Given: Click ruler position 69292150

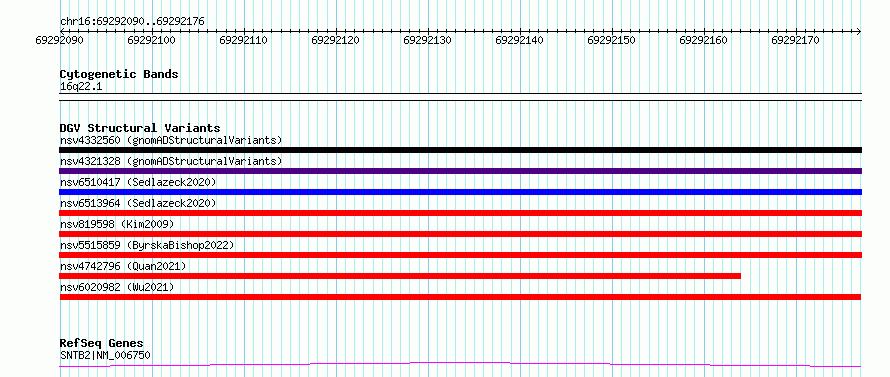Looking at the screenshot, I should (612, 40).
